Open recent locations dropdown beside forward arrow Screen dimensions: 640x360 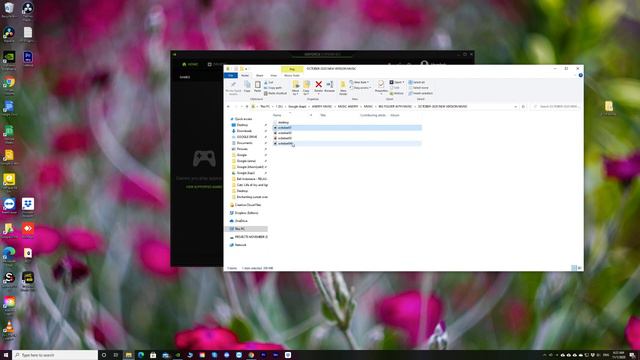[x=241, y=107]
